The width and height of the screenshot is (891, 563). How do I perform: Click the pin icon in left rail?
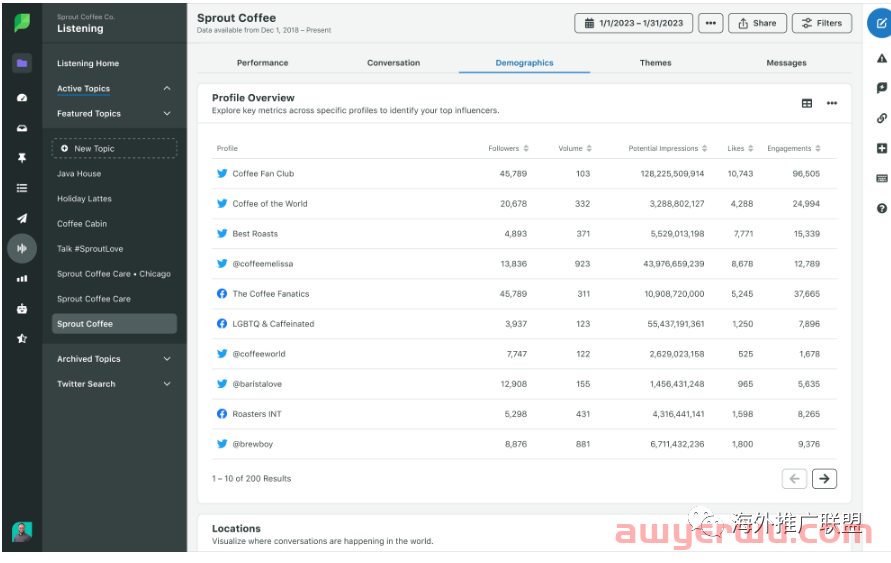tap(22, 158)
